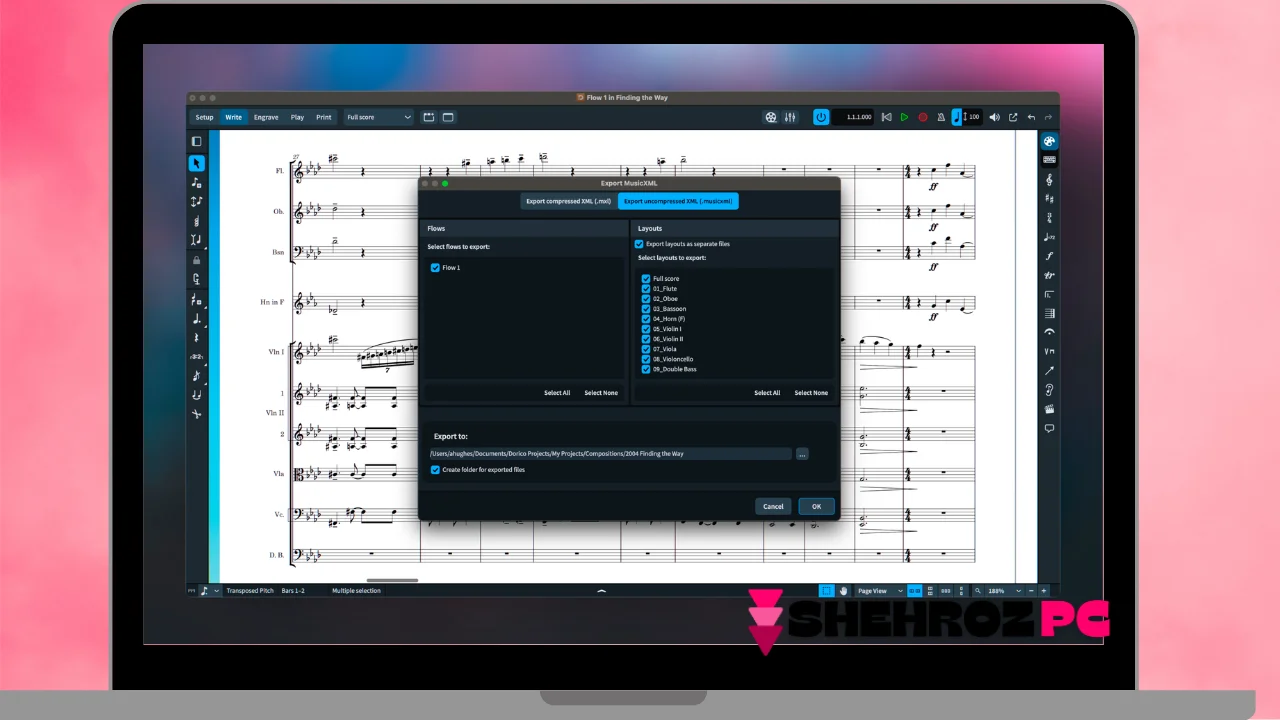Select the pitch-before-duration tool icon

197,201
